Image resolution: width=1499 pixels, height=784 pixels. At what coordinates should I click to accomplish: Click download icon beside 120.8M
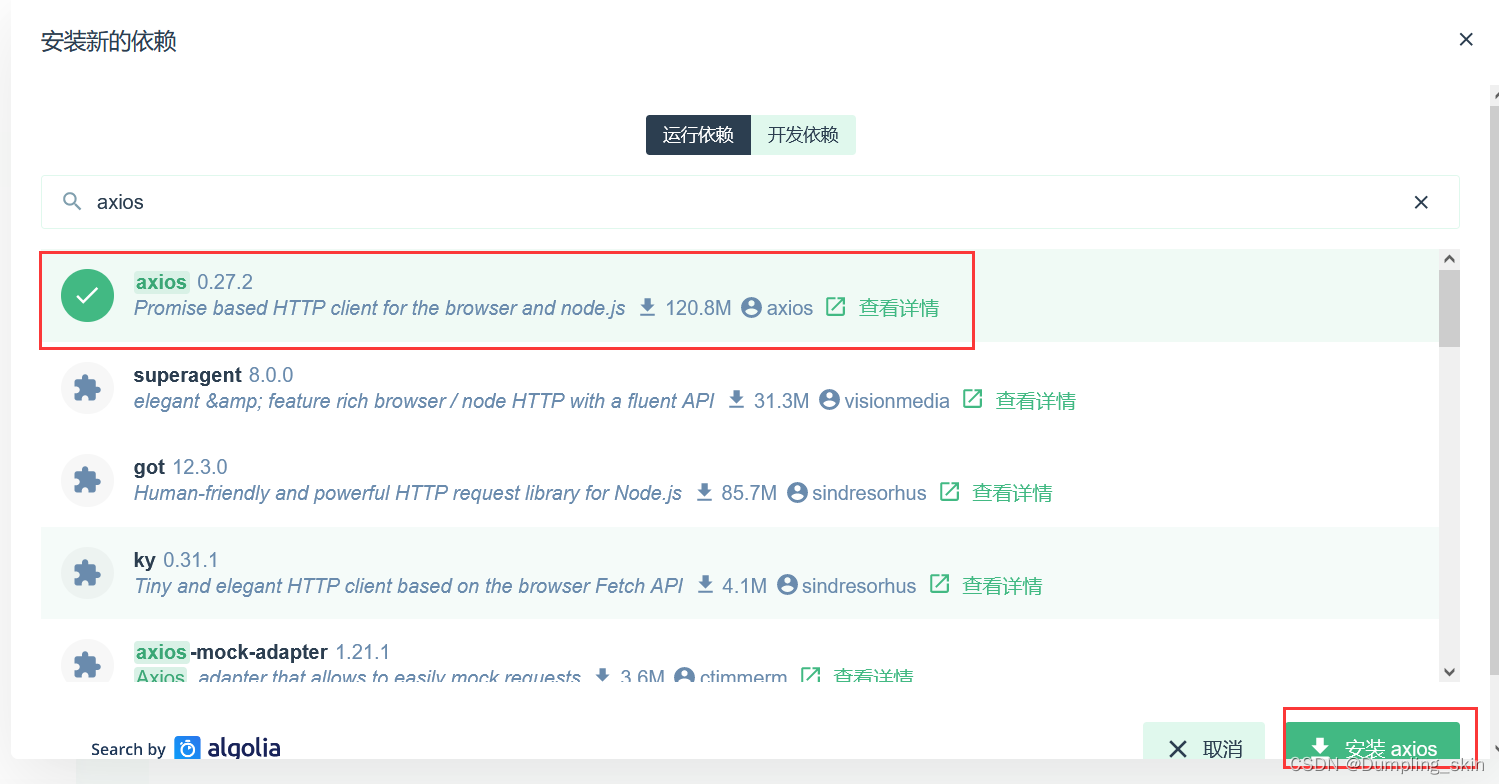coord(648,307)
